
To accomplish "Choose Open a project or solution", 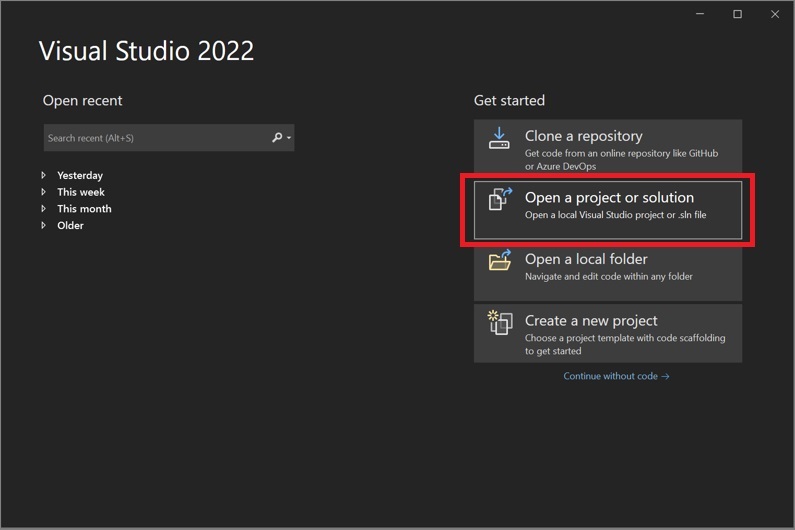I will pos(608,210).
